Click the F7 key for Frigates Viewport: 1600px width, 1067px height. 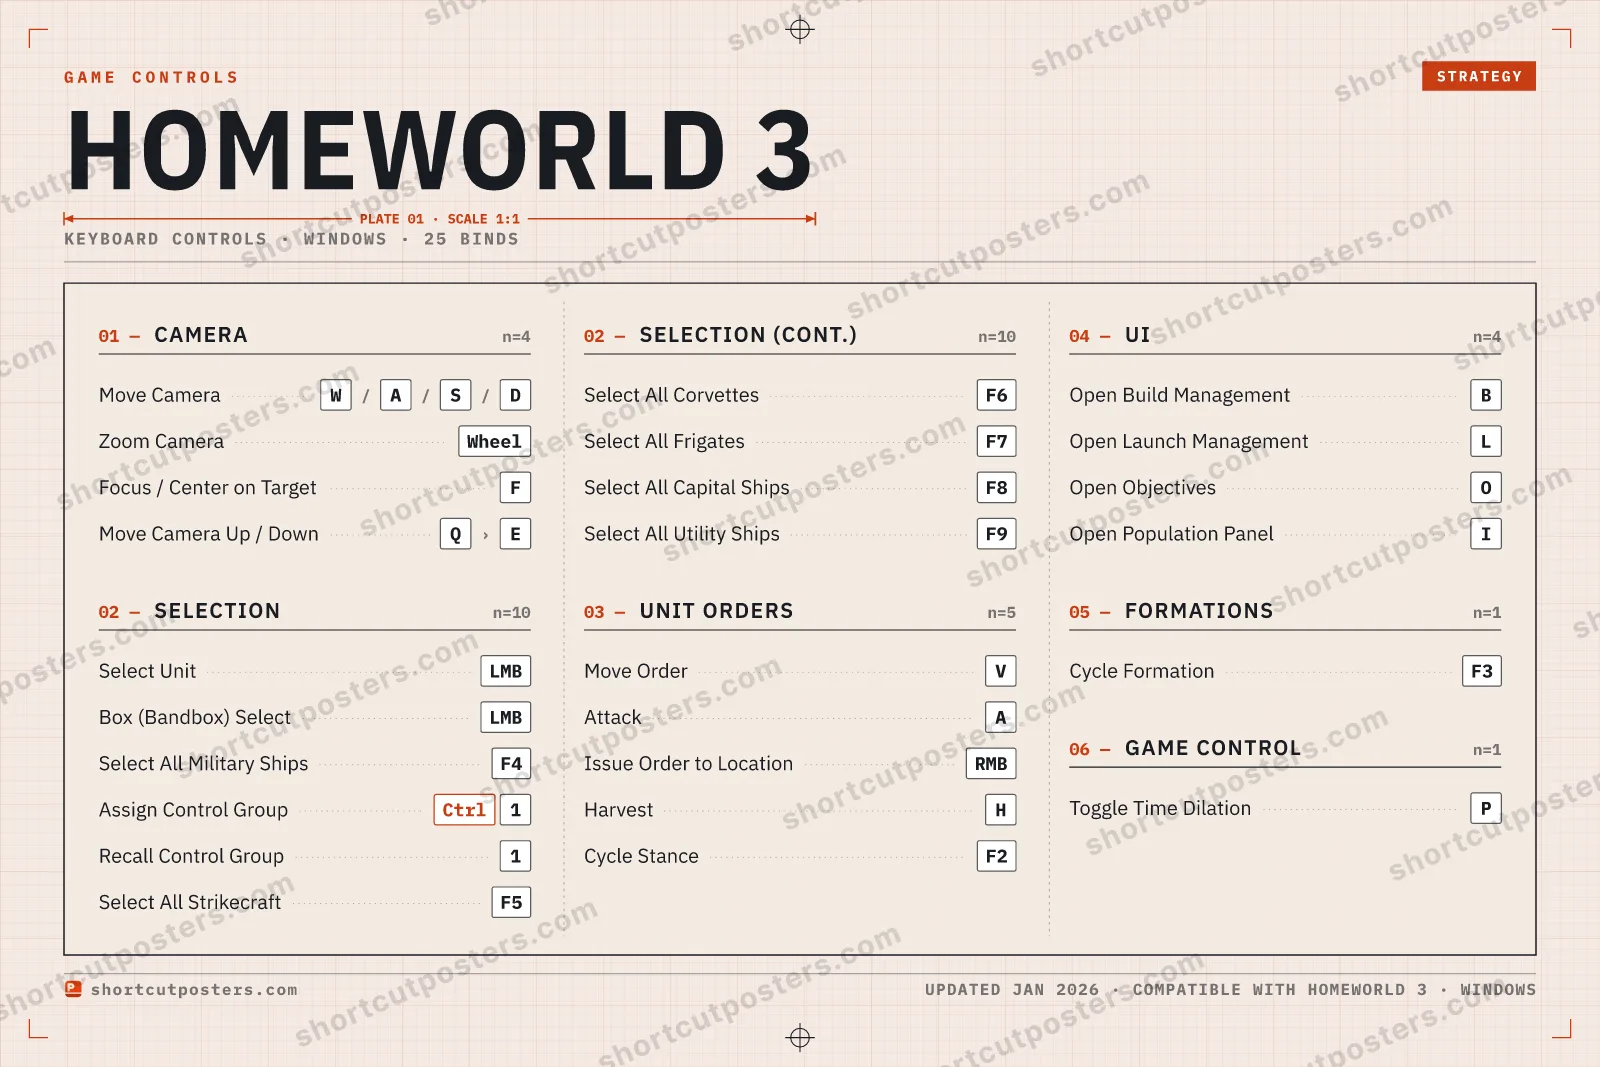coord(996,441)
